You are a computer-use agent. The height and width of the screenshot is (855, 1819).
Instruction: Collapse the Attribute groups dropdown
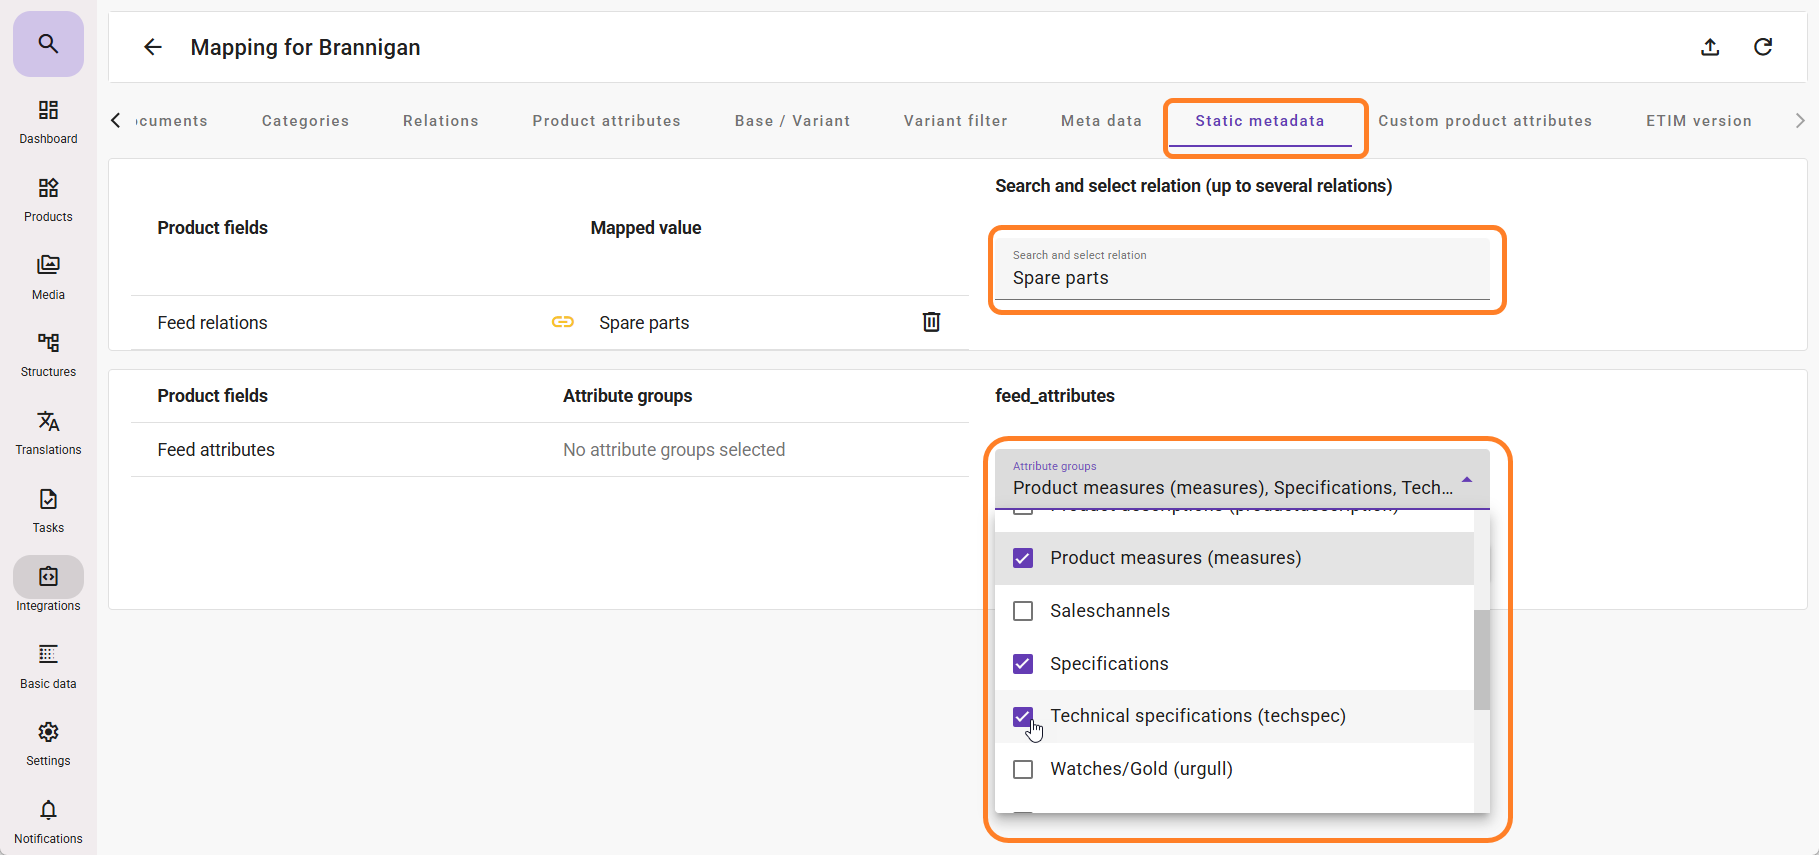pyautogui.click(x=1466, y=481)
